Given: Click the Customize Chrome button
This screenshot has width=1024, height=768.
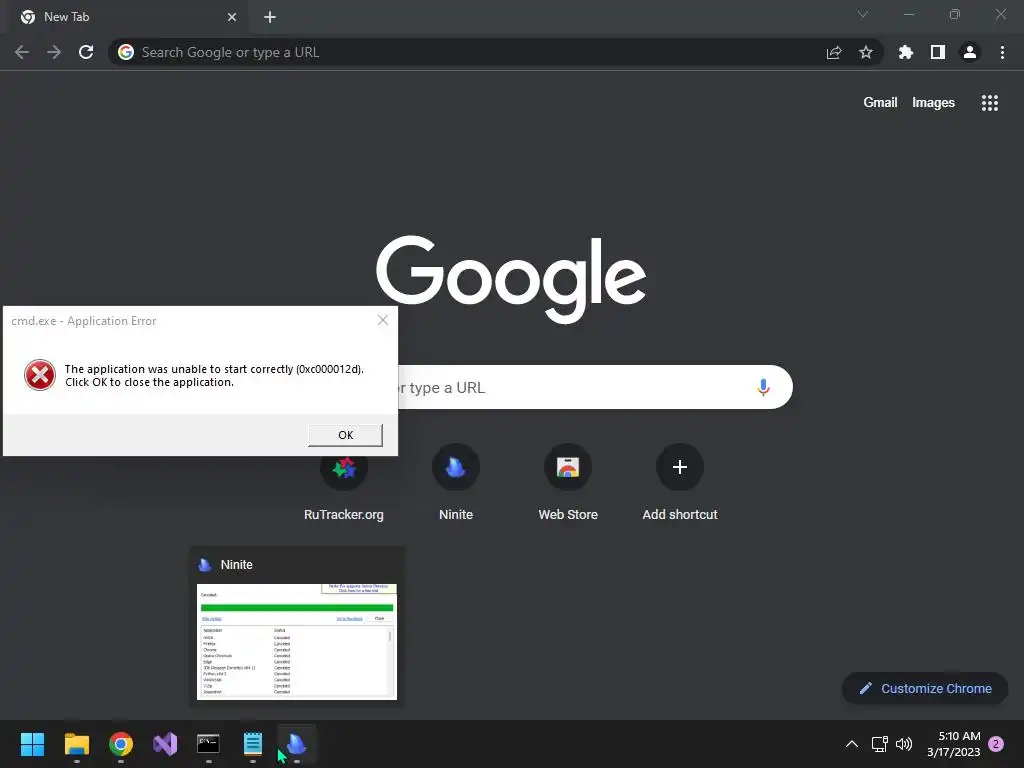Looking at the screenshot, I should click(925, 688).
